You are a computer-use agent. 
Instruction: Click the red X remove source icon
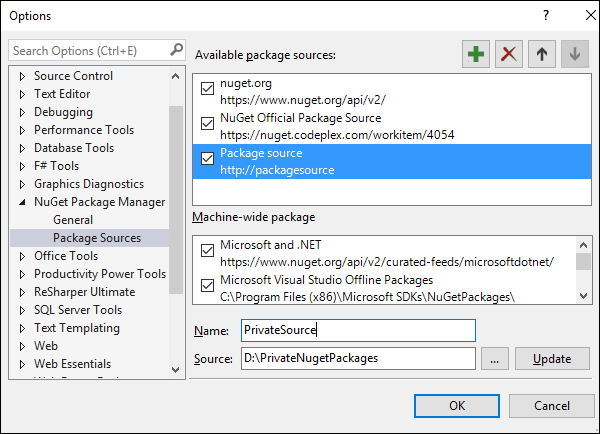[509, 54]
